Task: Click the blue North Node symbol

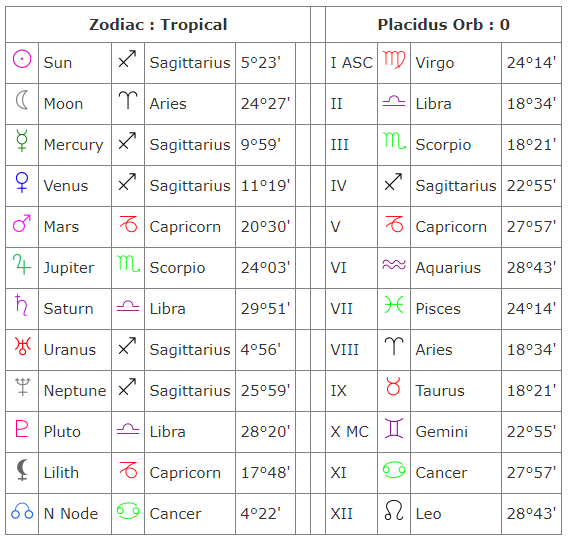Action: (22, 511)
